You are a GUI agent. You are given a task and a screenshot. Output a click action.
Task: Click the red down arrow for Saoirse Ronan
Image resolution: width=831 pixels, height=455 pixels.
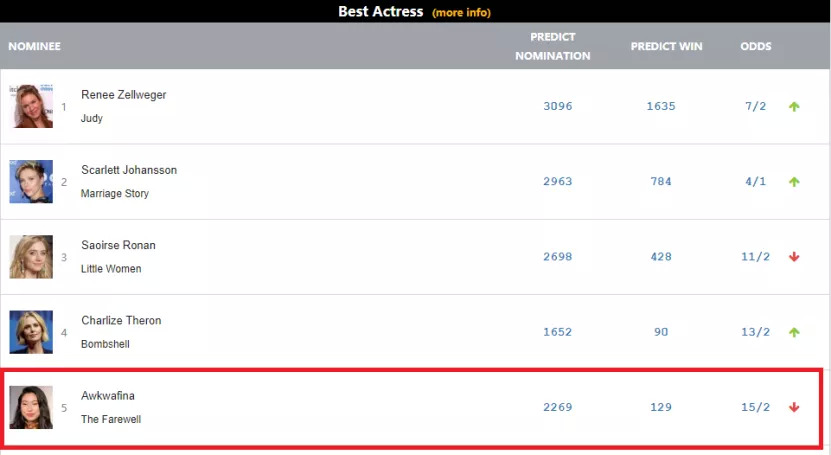point(794,257)
